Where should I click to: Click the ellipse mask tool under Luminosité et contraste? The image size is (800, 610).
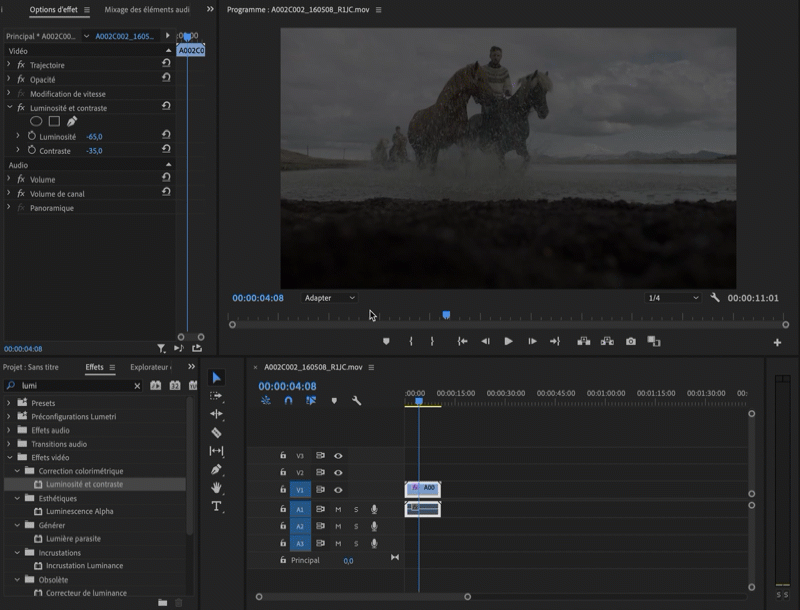(x=36, y=122)
